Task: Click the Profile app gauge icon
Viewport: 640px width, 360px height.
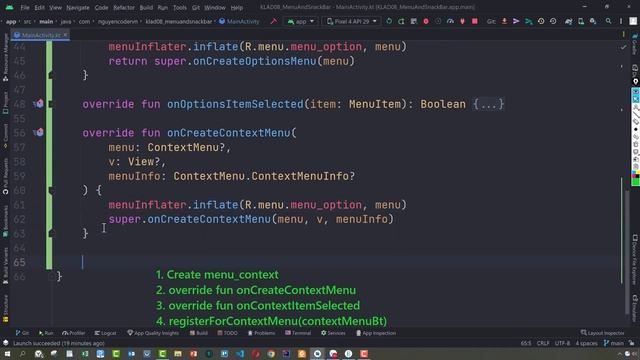Action: click(450, 21)
